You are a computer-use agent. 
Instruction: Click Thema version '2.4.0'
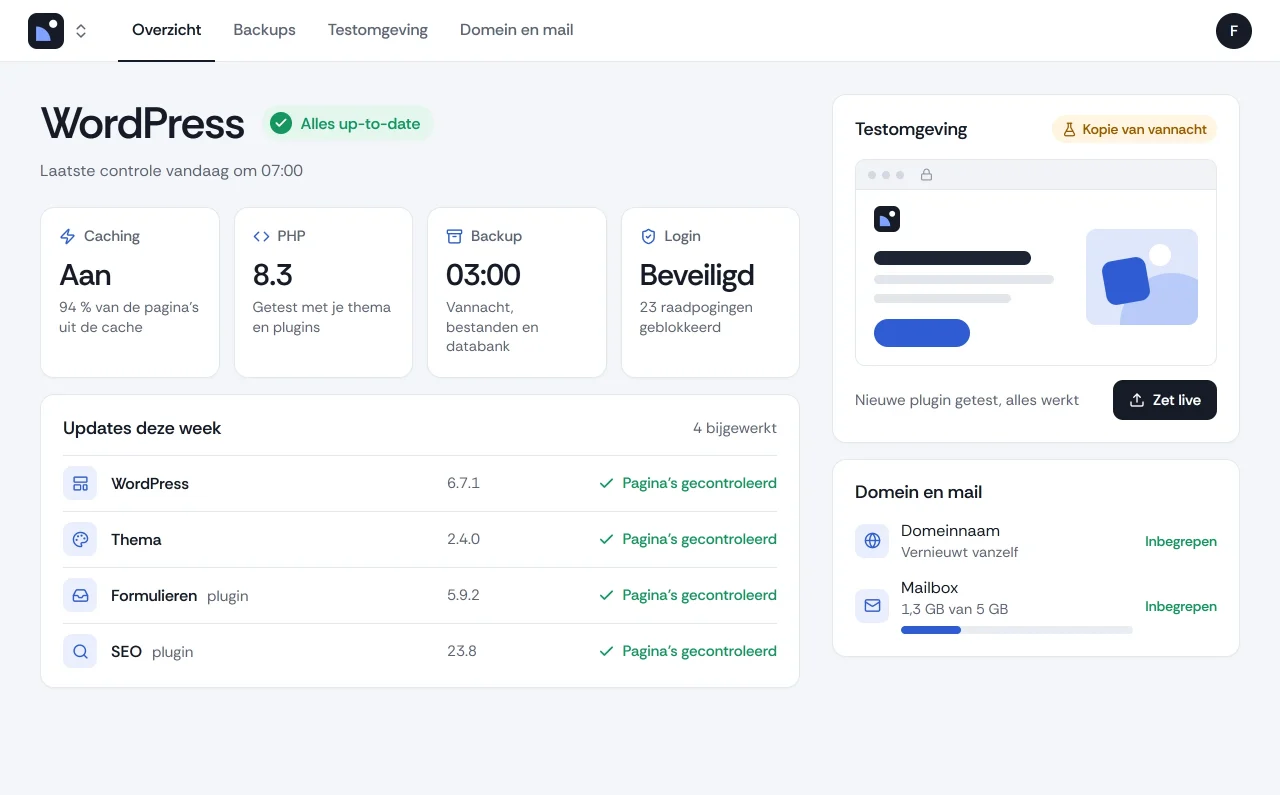[463, 540]
